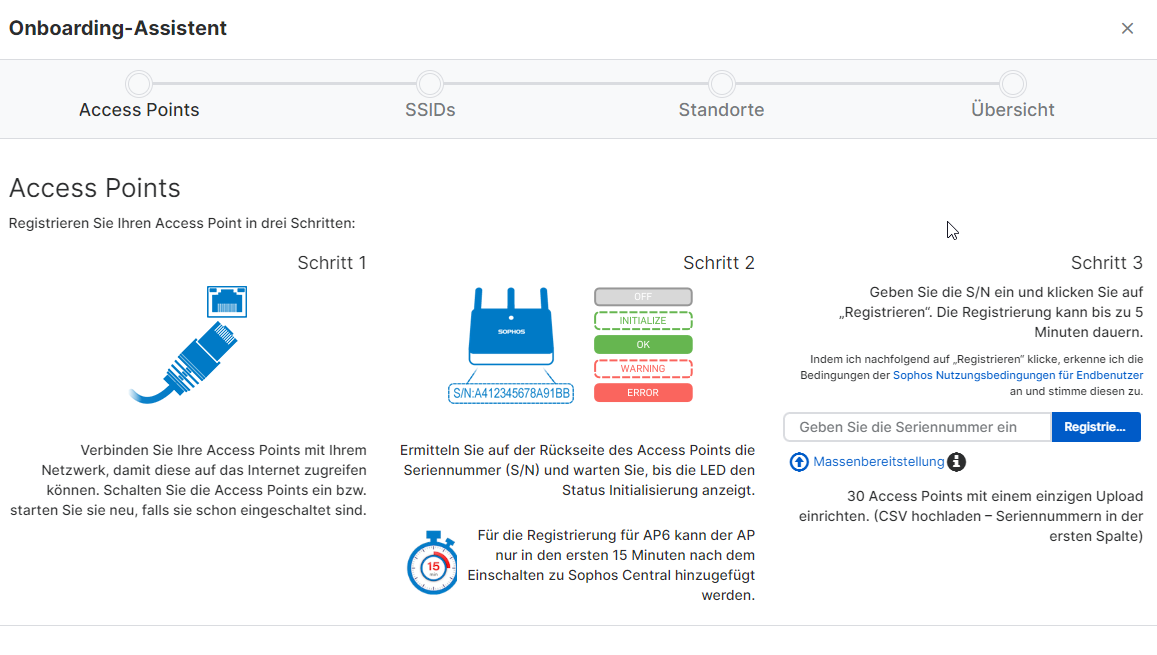1157x655 pixels.
Task: Open the Standorte wizard step
Action: pos(721,110)
